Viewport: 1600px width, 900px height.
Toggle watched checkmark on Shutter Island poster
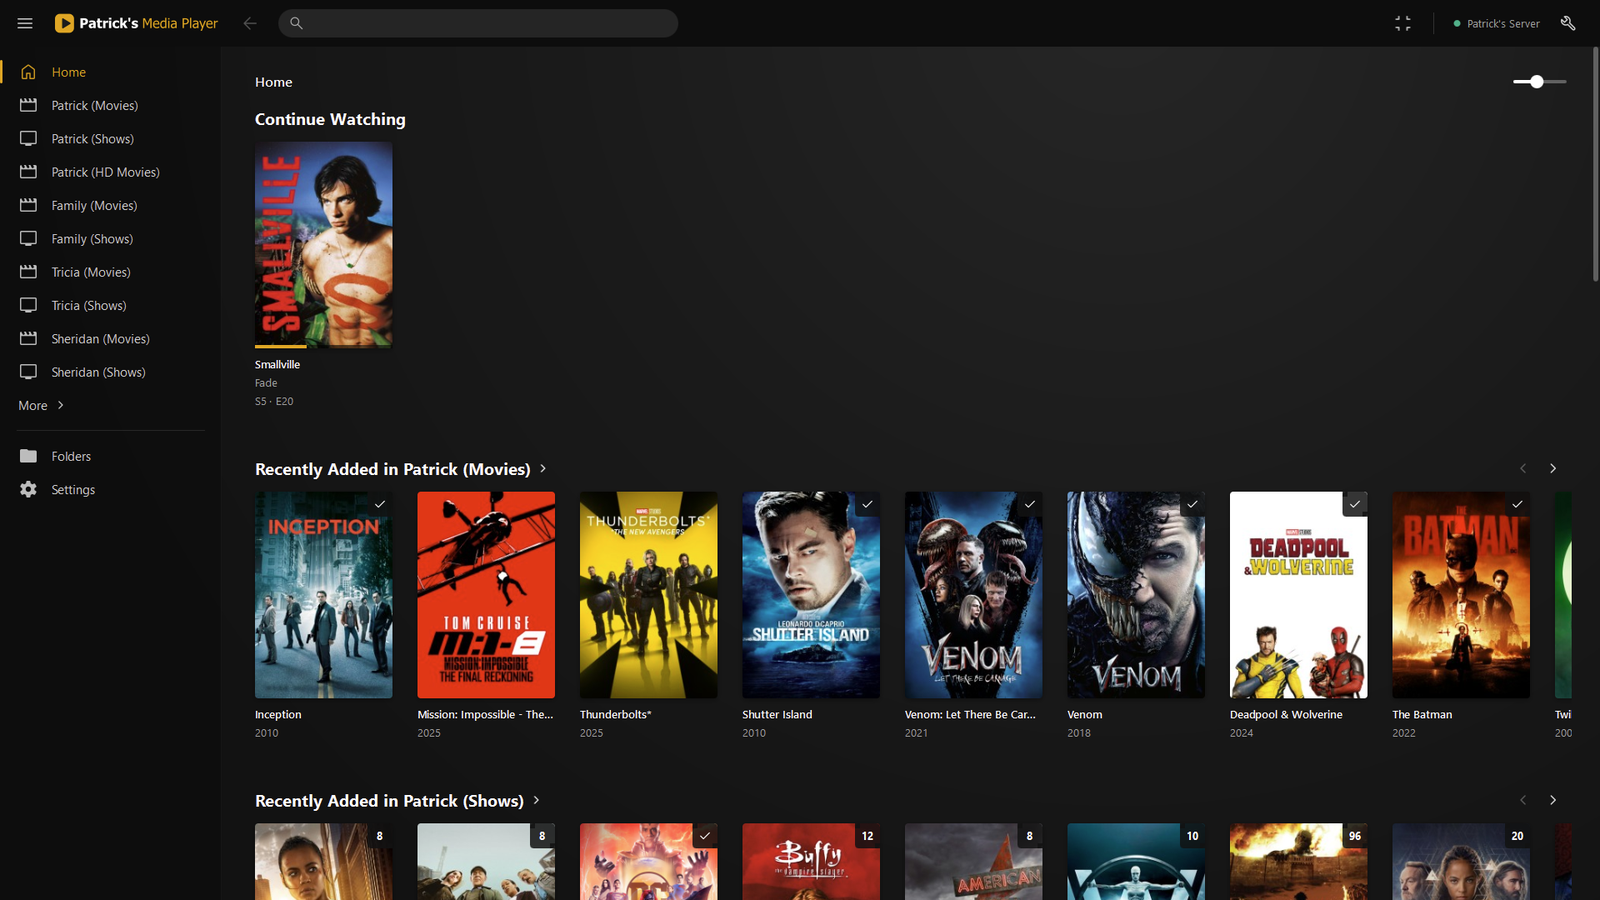click(867, 504)
